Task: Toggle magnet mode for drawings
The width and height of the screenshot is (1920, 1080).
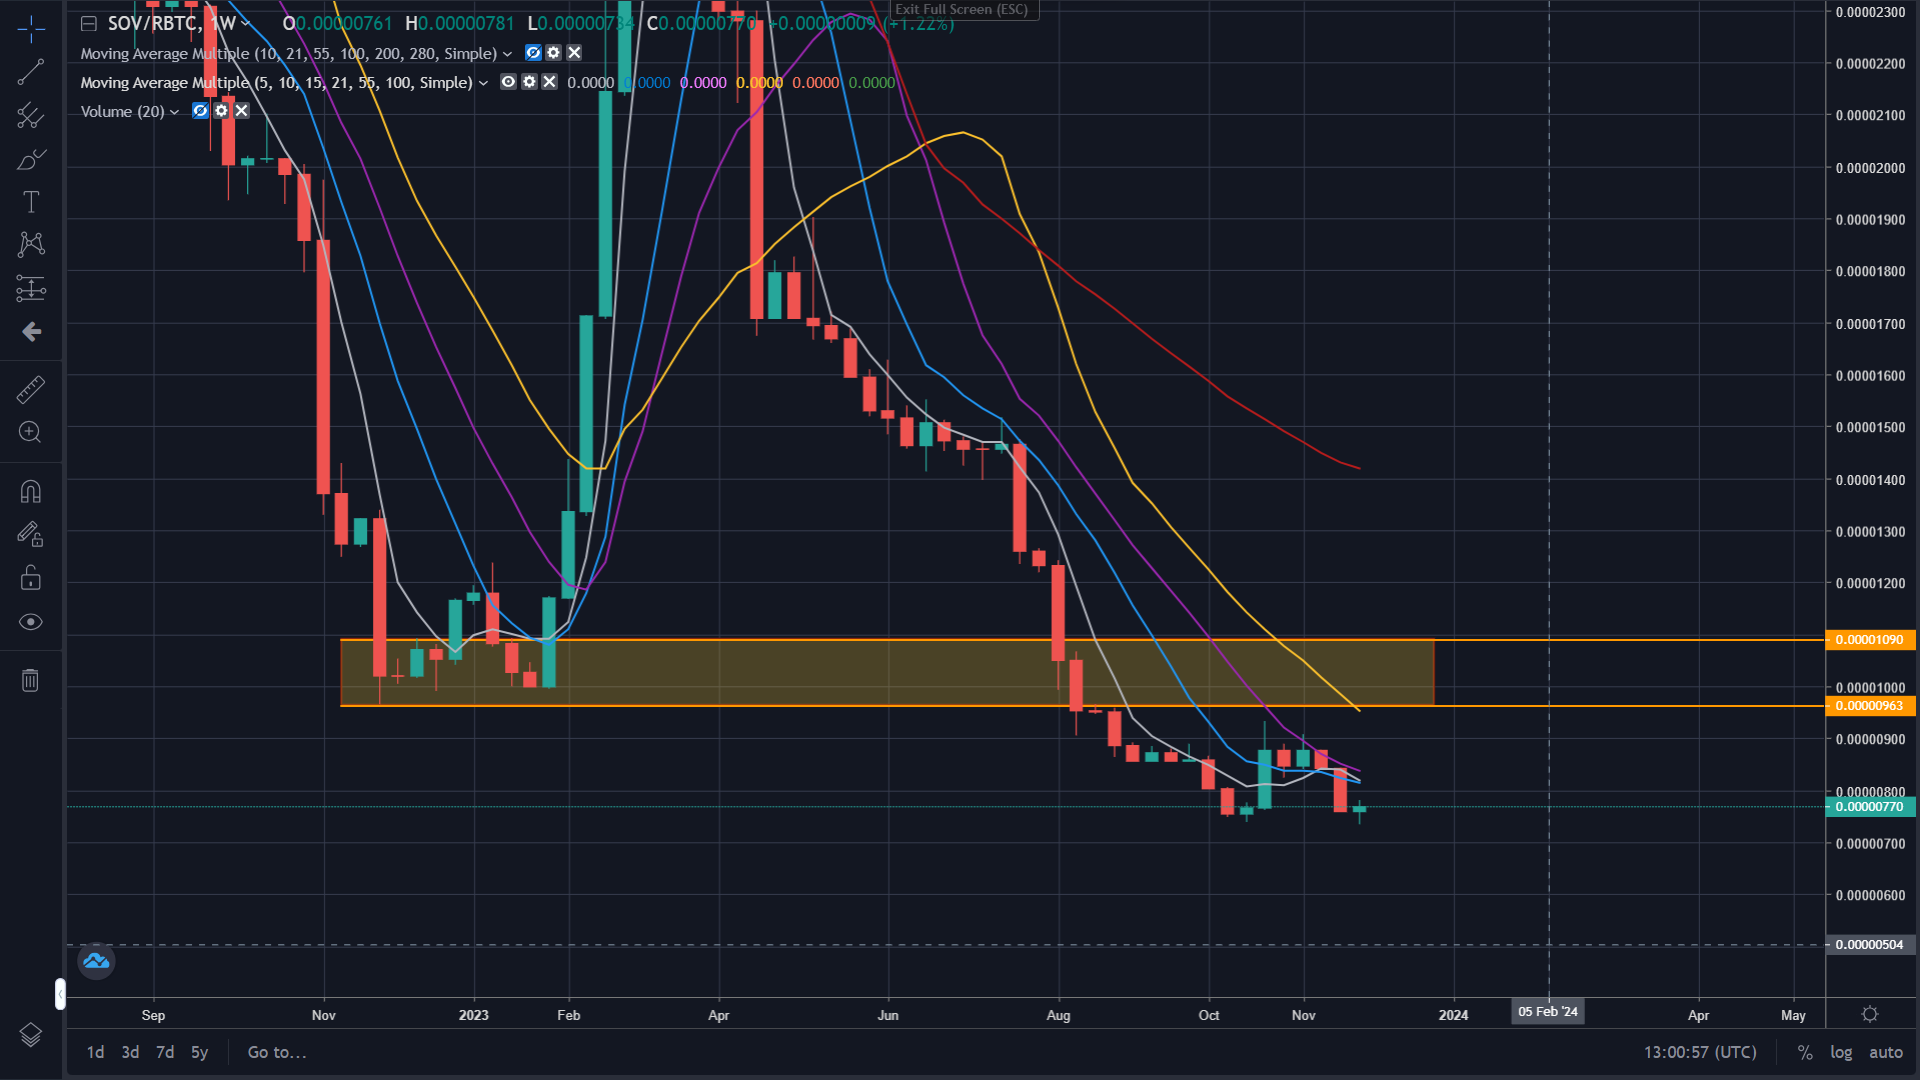Action: tap(31, 491)
